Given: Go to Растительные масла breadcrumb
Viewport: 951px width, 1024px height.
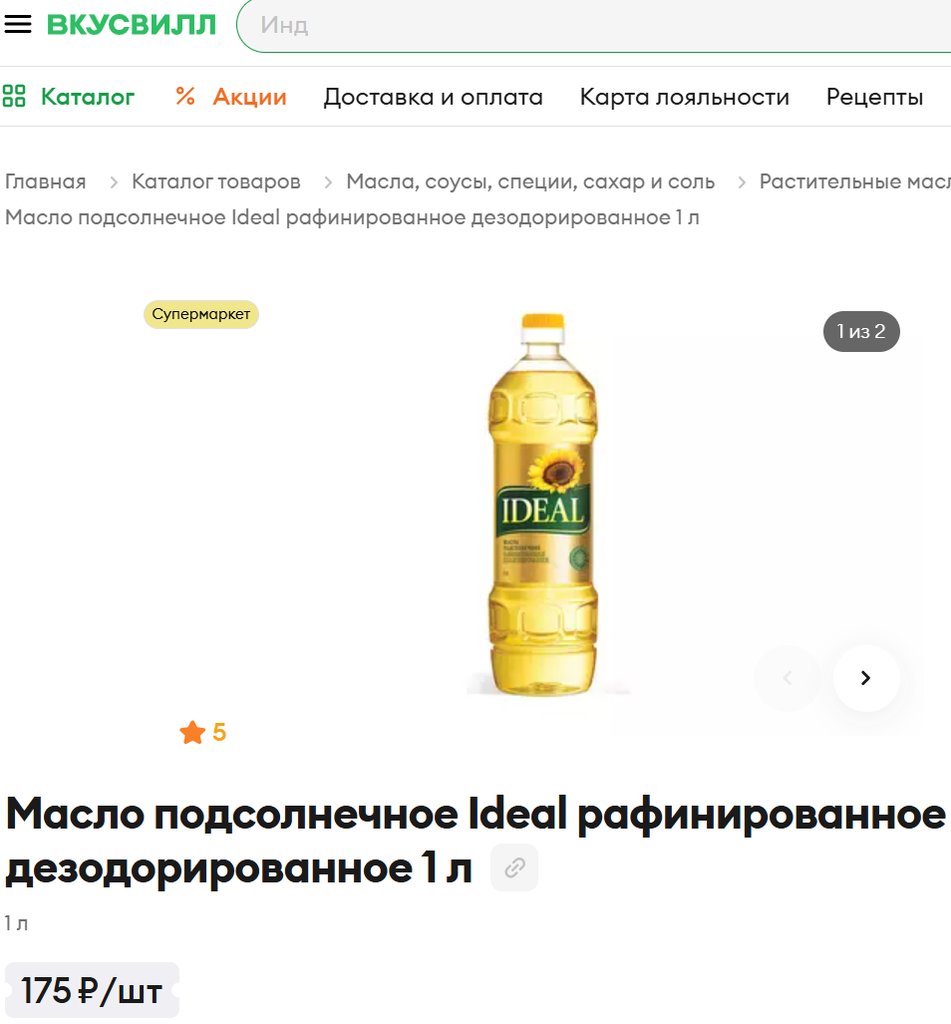Looking at the screenshot, I should (854, 181).
